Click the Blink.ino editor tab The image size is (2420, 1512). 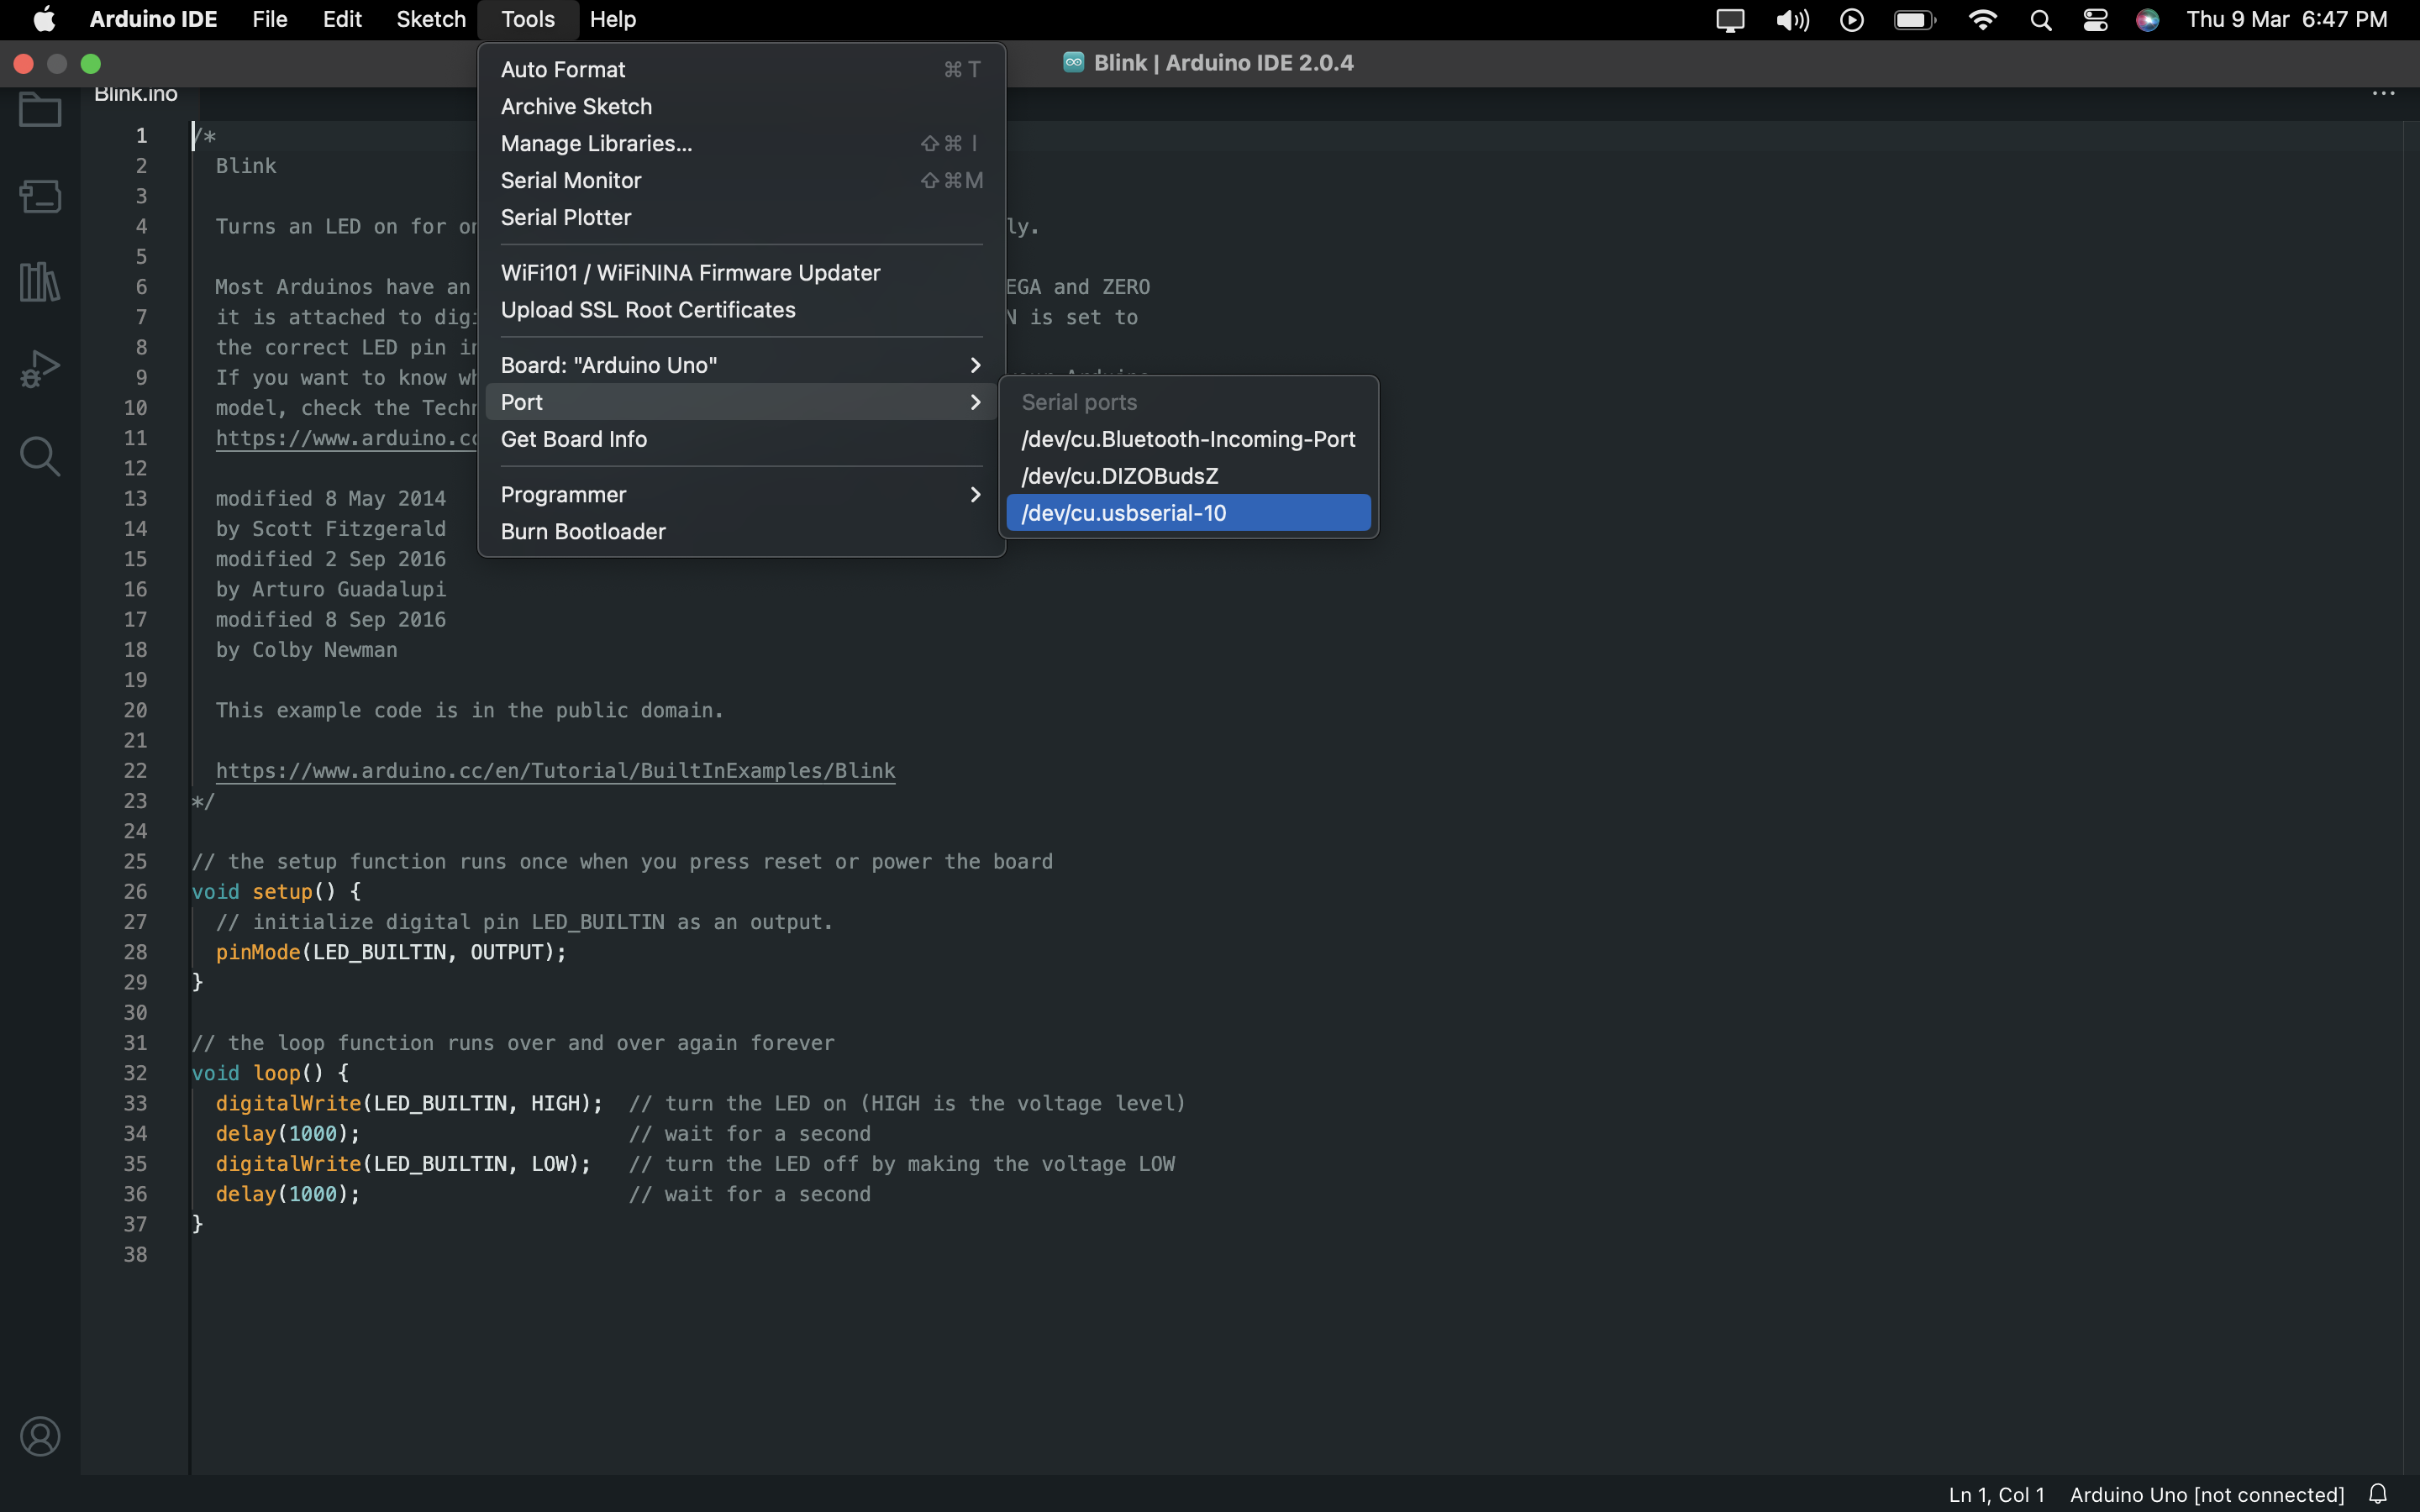[x=136, y=95]
